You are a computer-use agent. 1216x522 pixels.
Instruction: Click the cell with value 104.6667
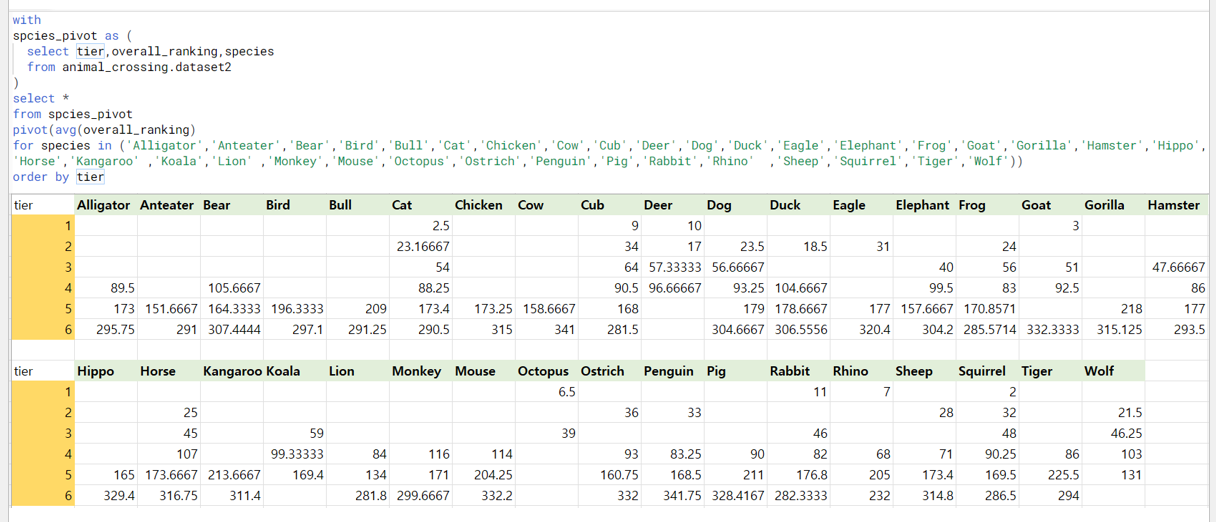coord(801,288)
